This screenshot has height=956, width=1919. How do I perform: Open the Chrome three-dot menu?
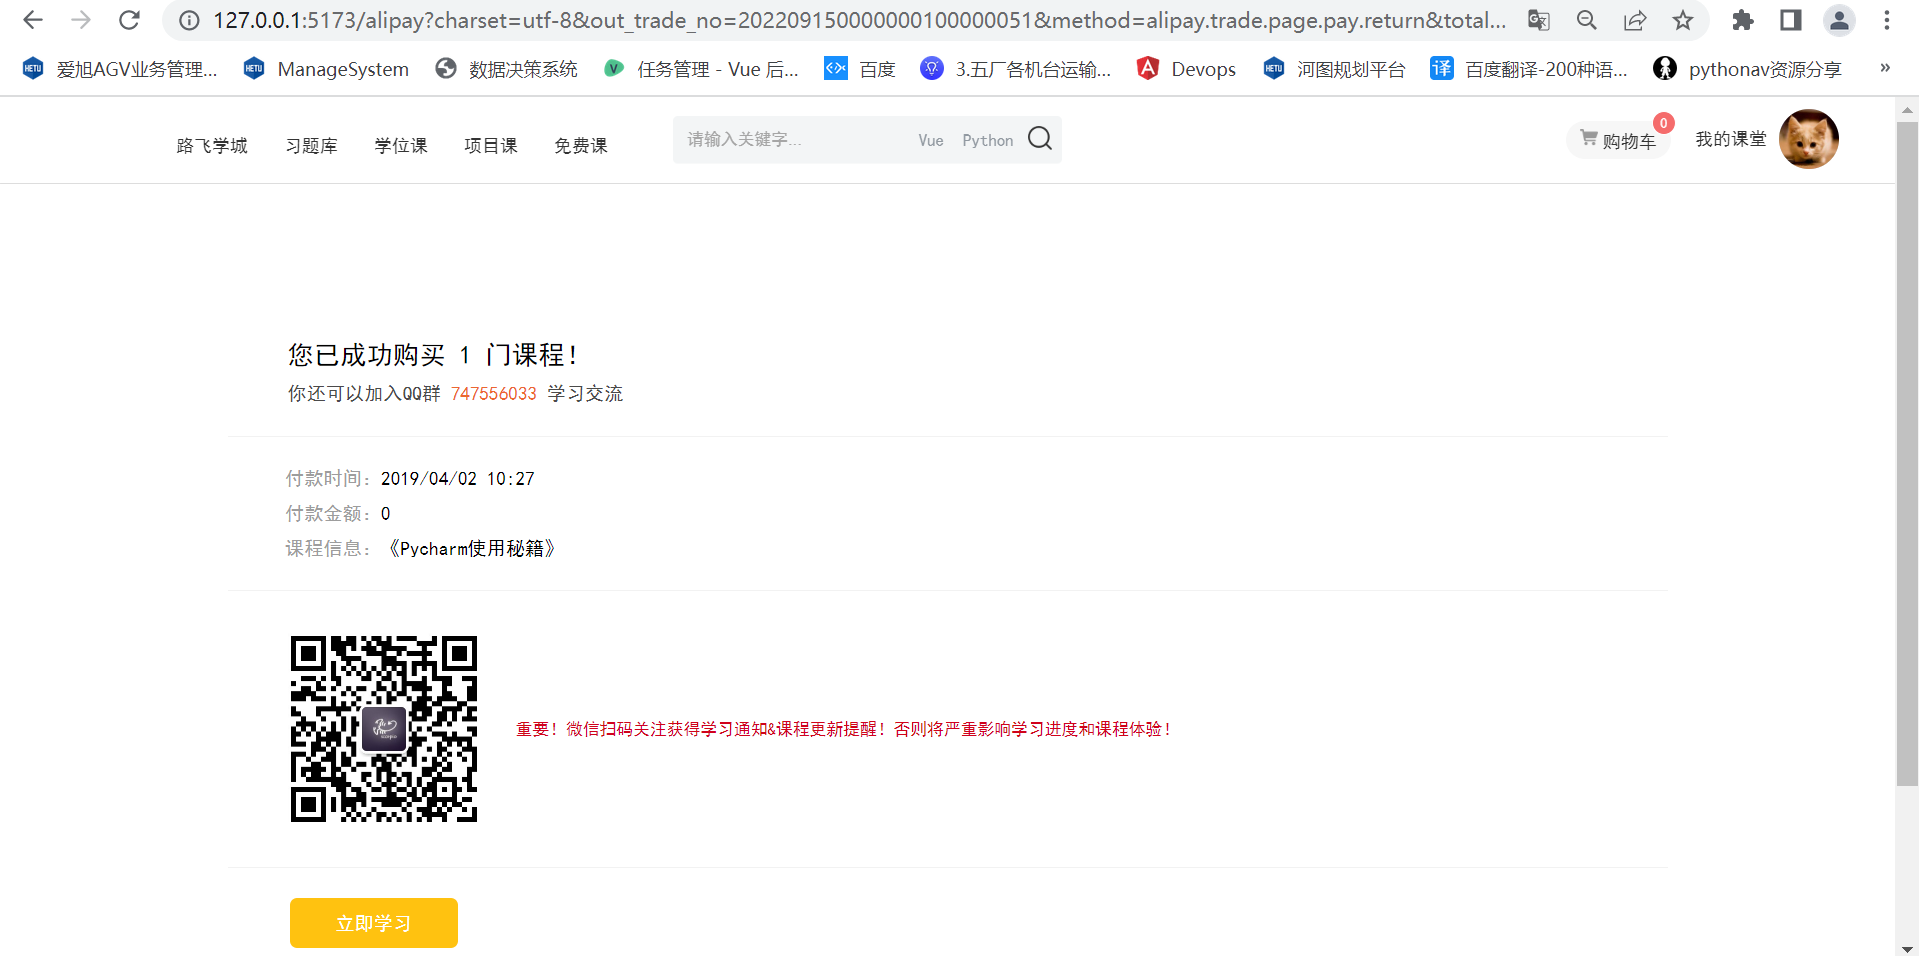tap(1887, 20)
